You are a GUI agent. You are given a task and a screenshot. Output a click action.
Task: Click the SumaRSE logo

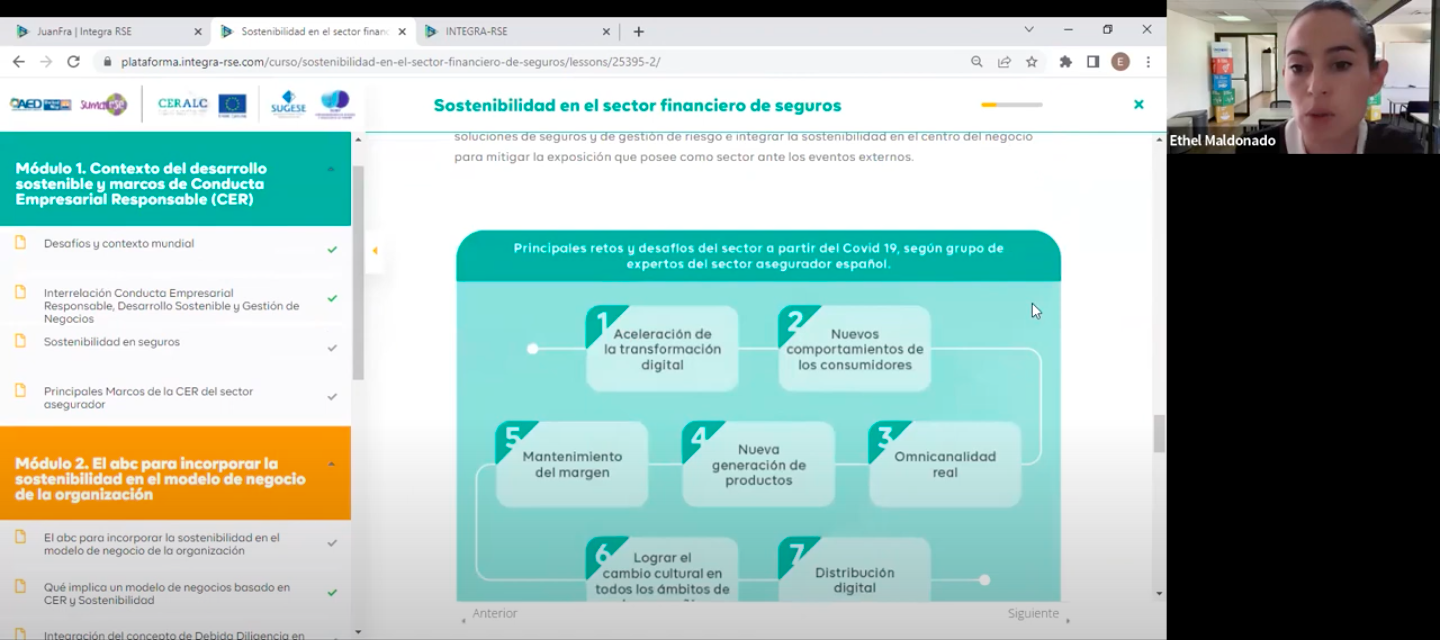click(103, 104)
